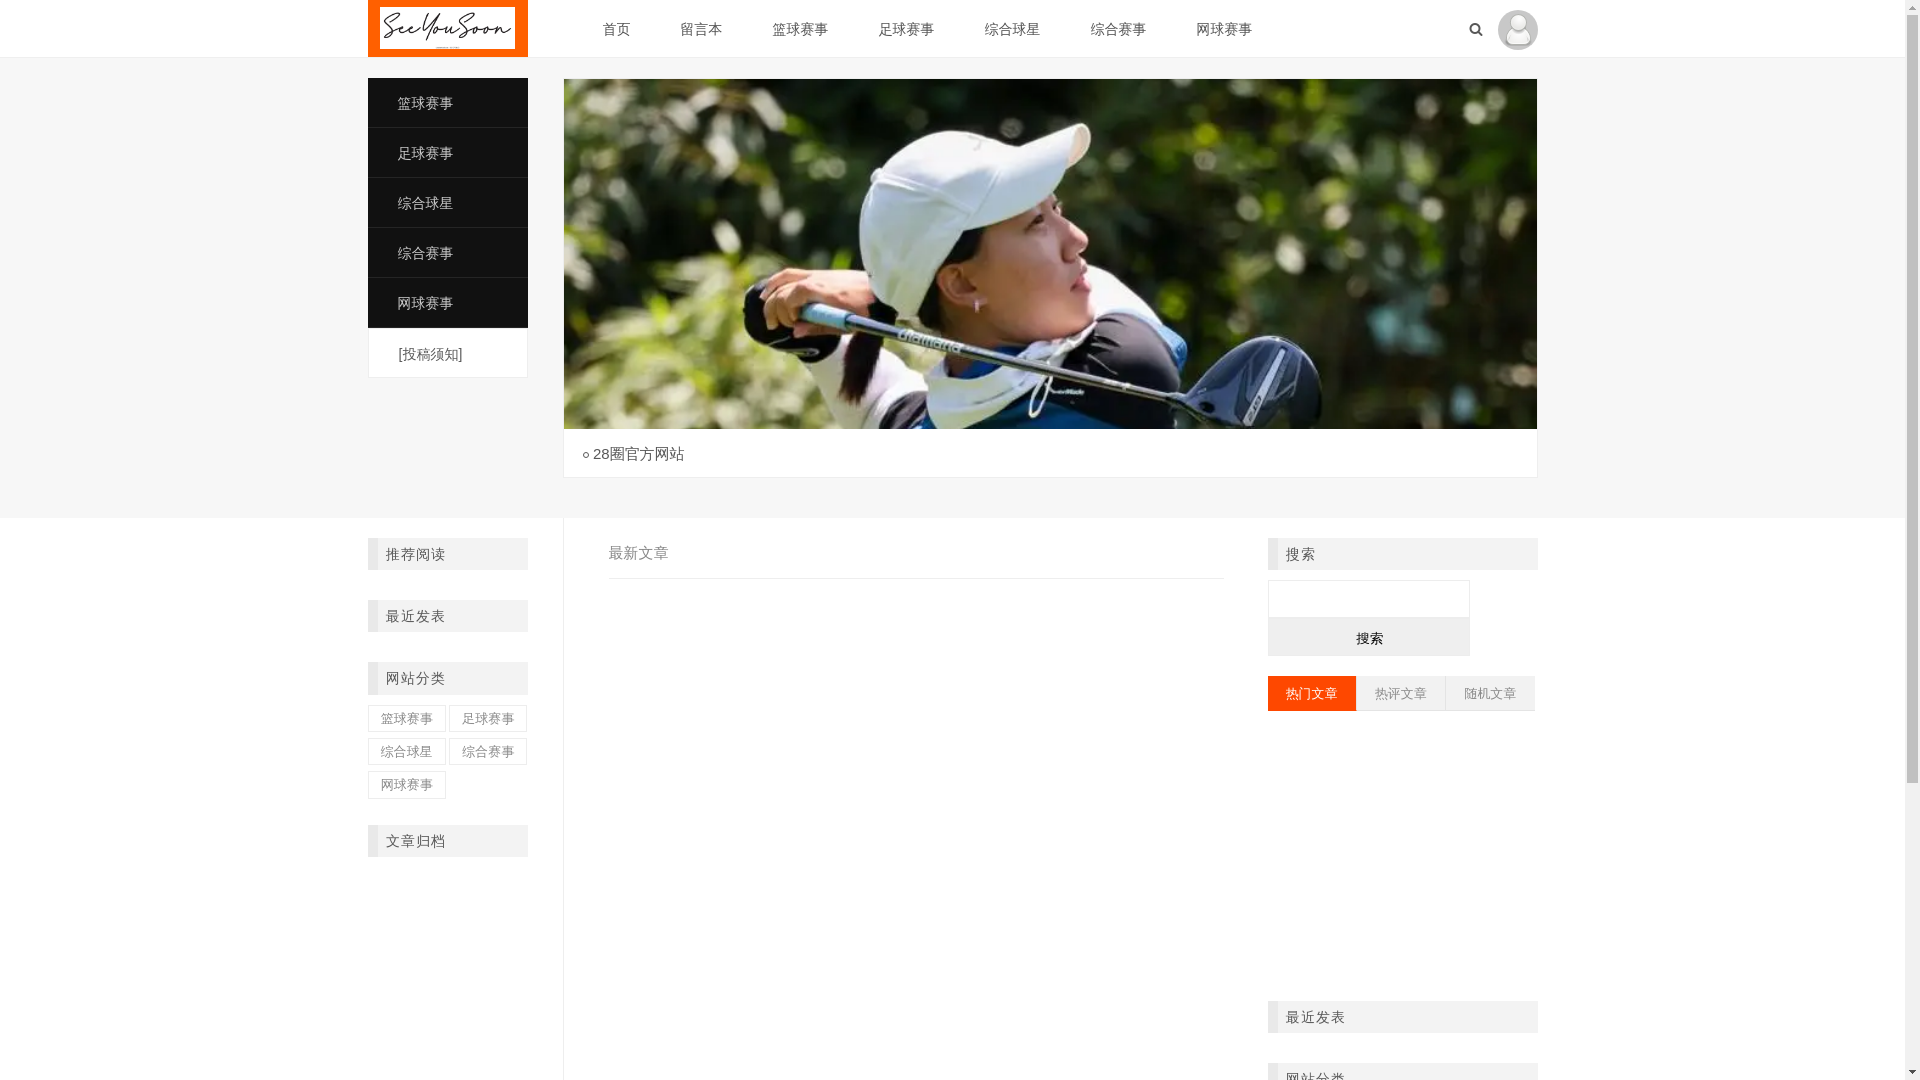Select 综合赛事 in dark sidebar menu
The height and width of the screenshot is (1080, 1920).
(447, 253)
